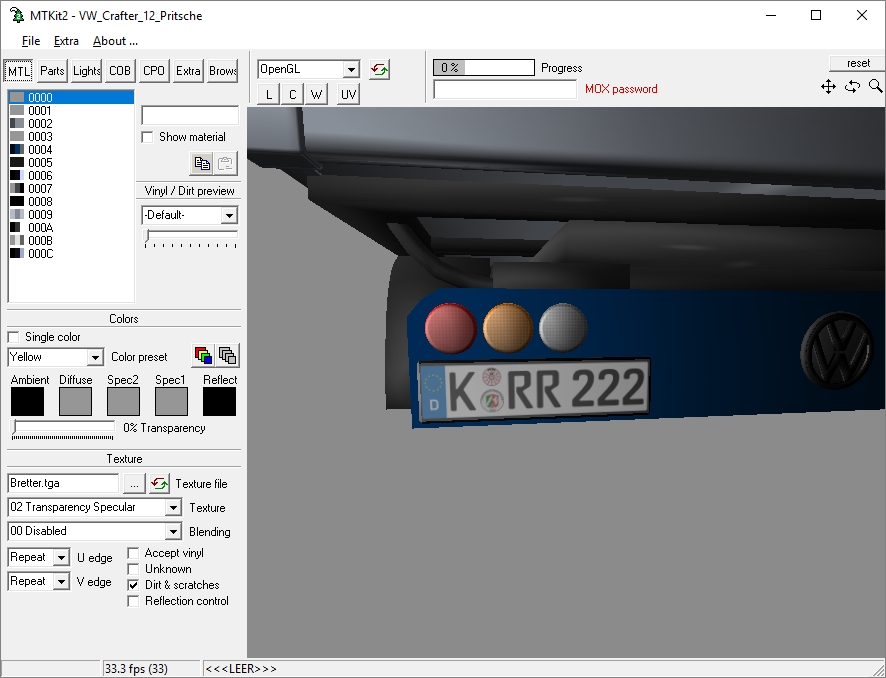Click the reset view button
The image size is (886, 678).
point(858,63)
